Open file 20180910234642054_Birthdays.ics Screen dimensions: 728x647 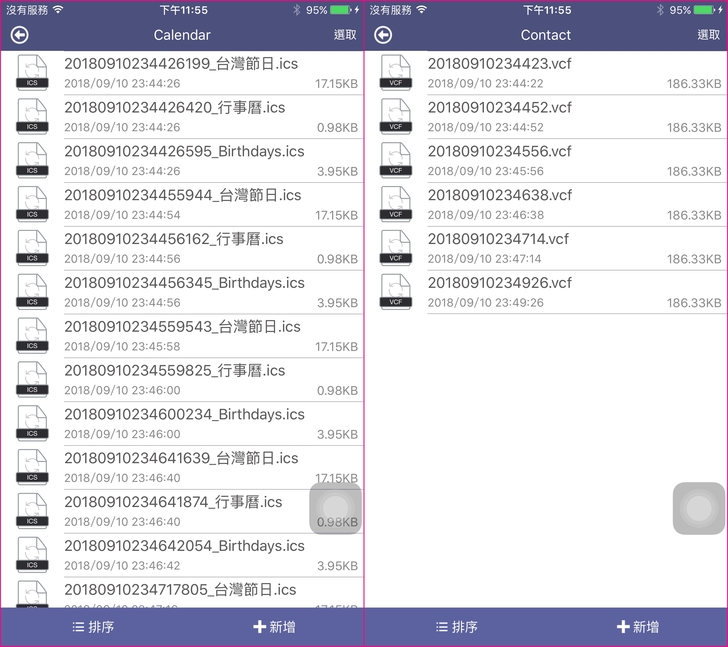182,555
